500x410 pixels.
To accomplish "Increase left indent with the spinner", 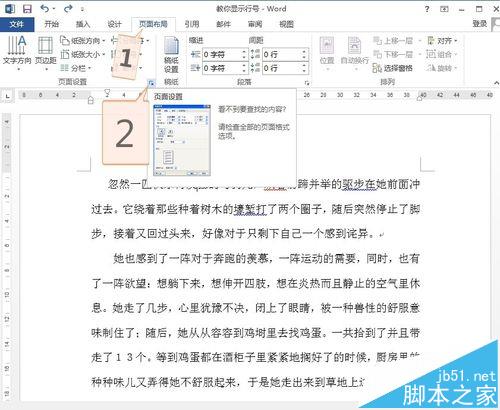I will pos(244,52).
